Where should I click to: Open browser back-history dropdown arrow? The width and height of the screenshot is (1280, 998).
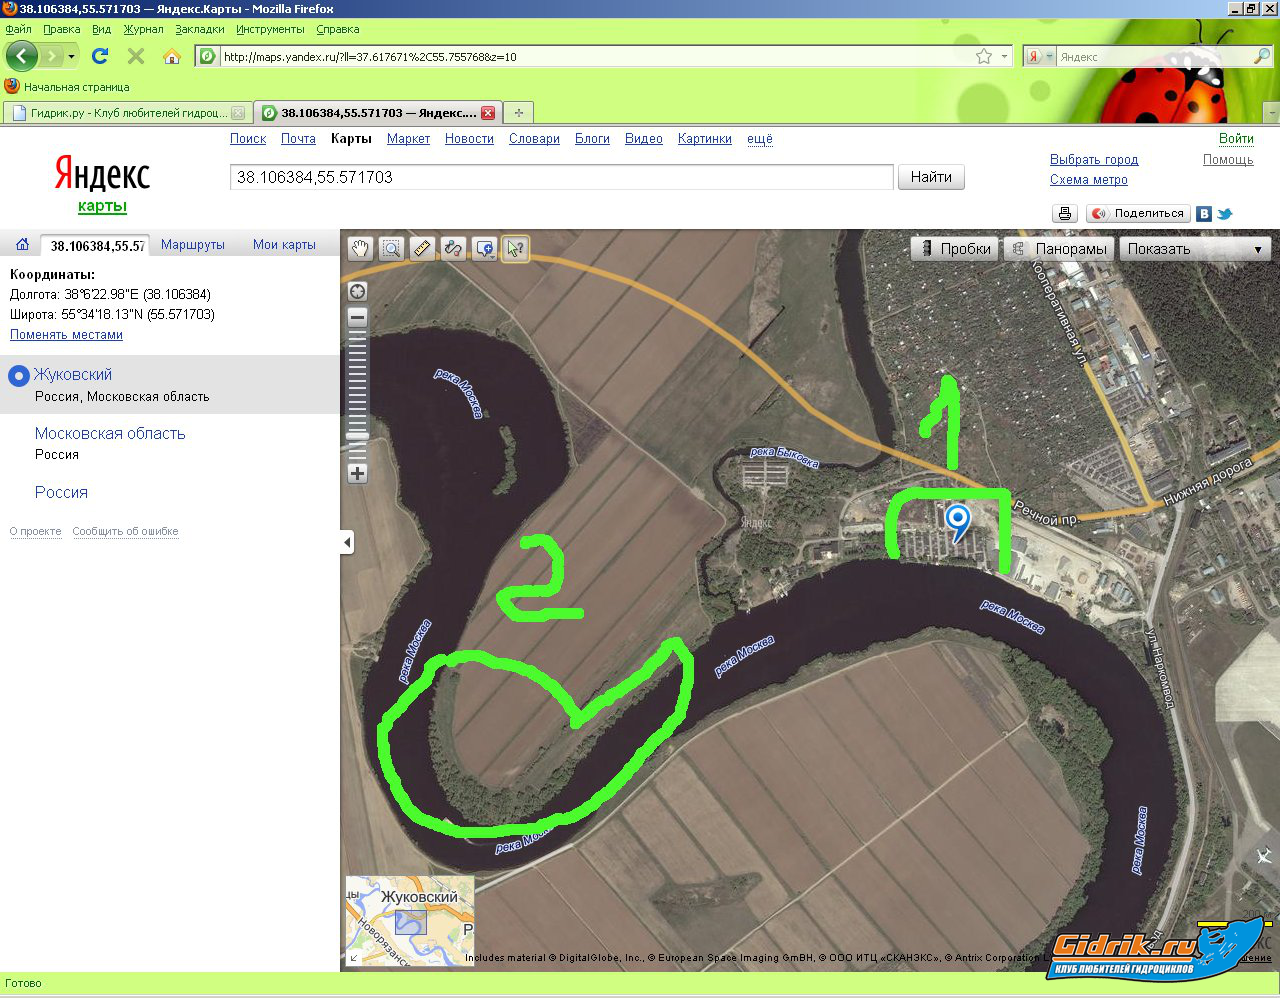pyautogui.click(x=71, y=57)
